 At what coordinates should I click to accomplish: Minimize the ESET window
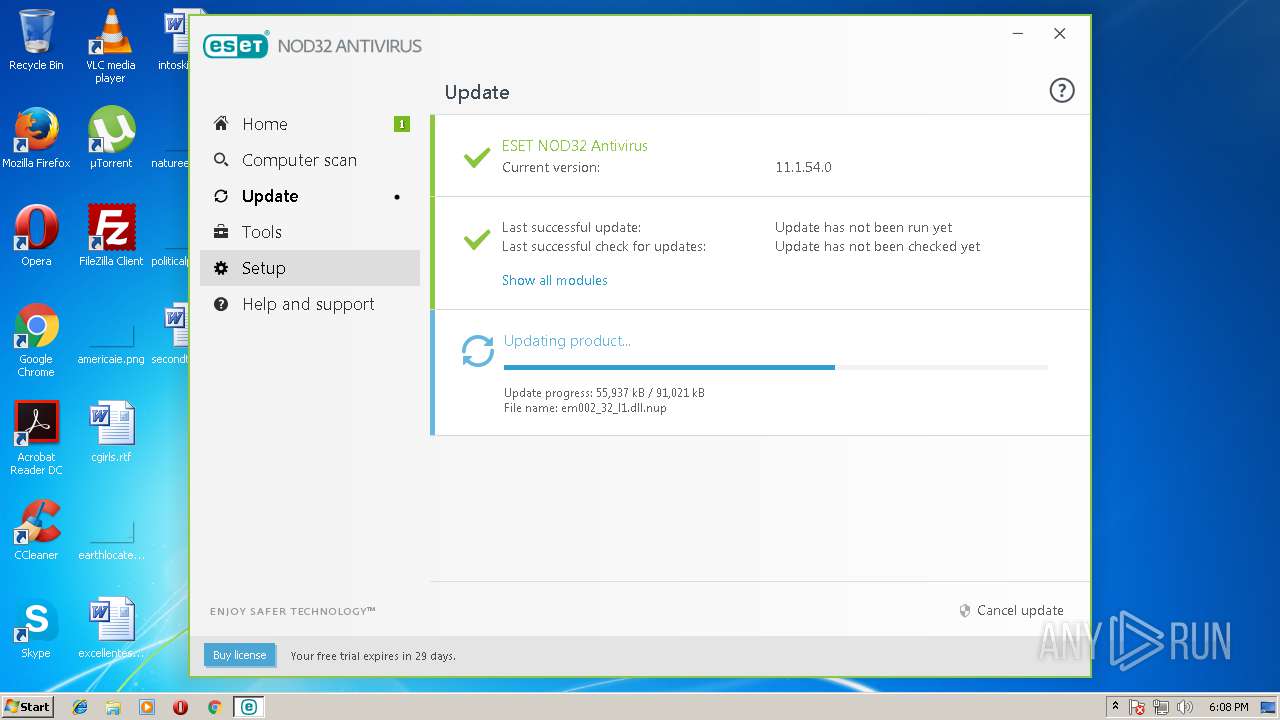tap(1018, 34)
